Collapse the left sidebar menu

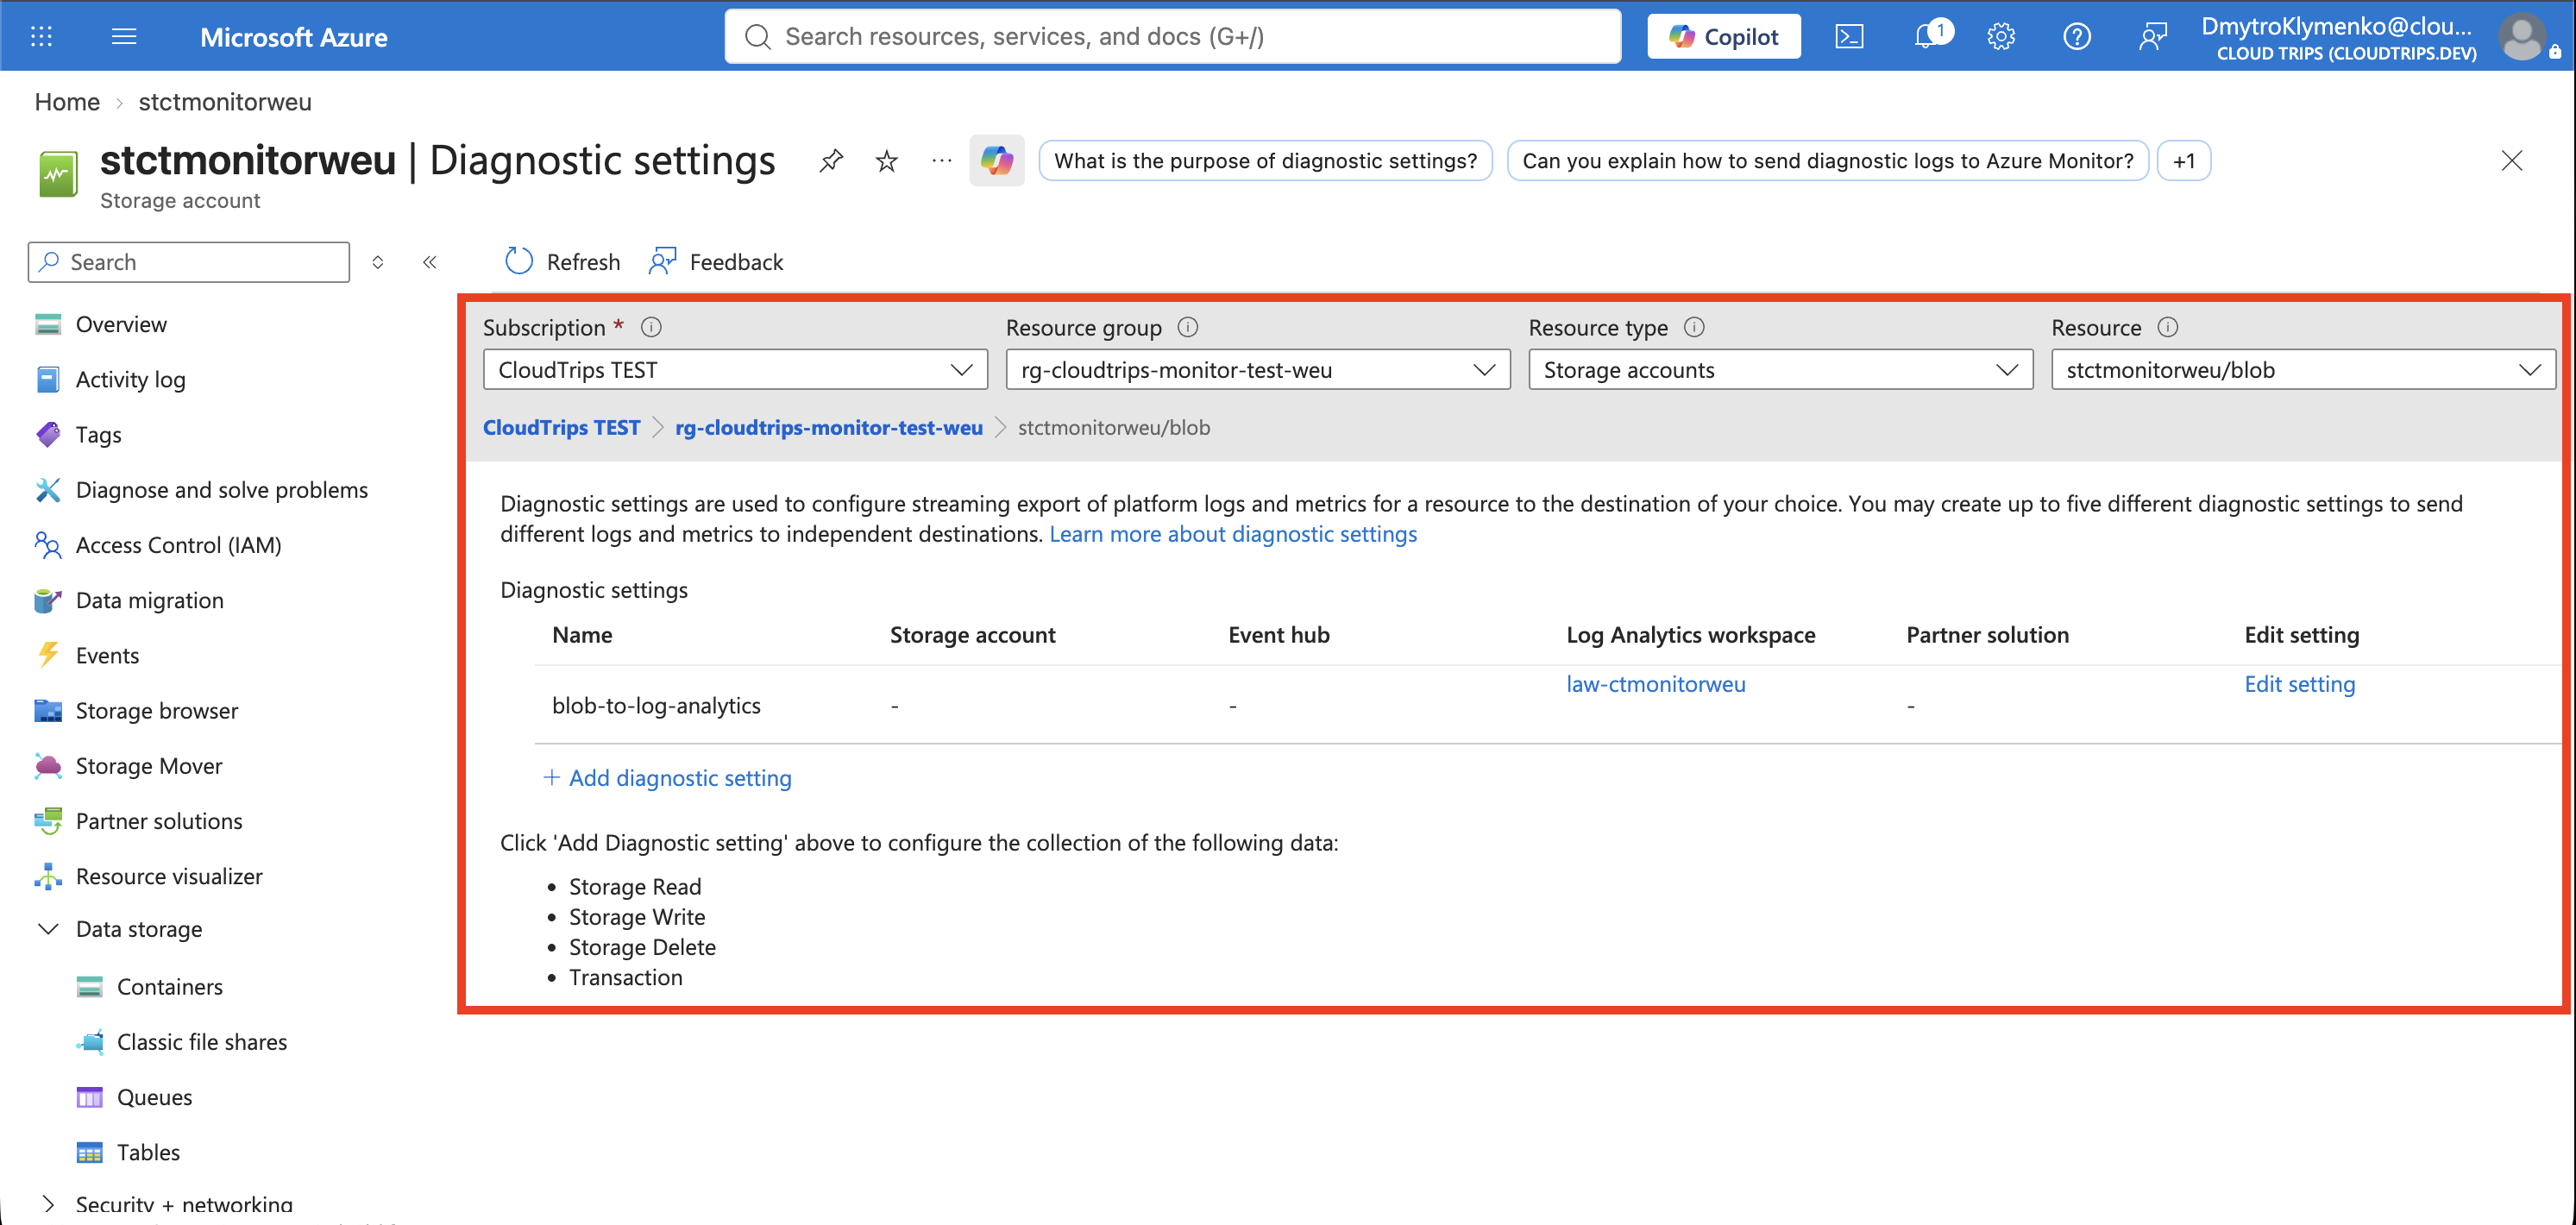pos(430,262)
